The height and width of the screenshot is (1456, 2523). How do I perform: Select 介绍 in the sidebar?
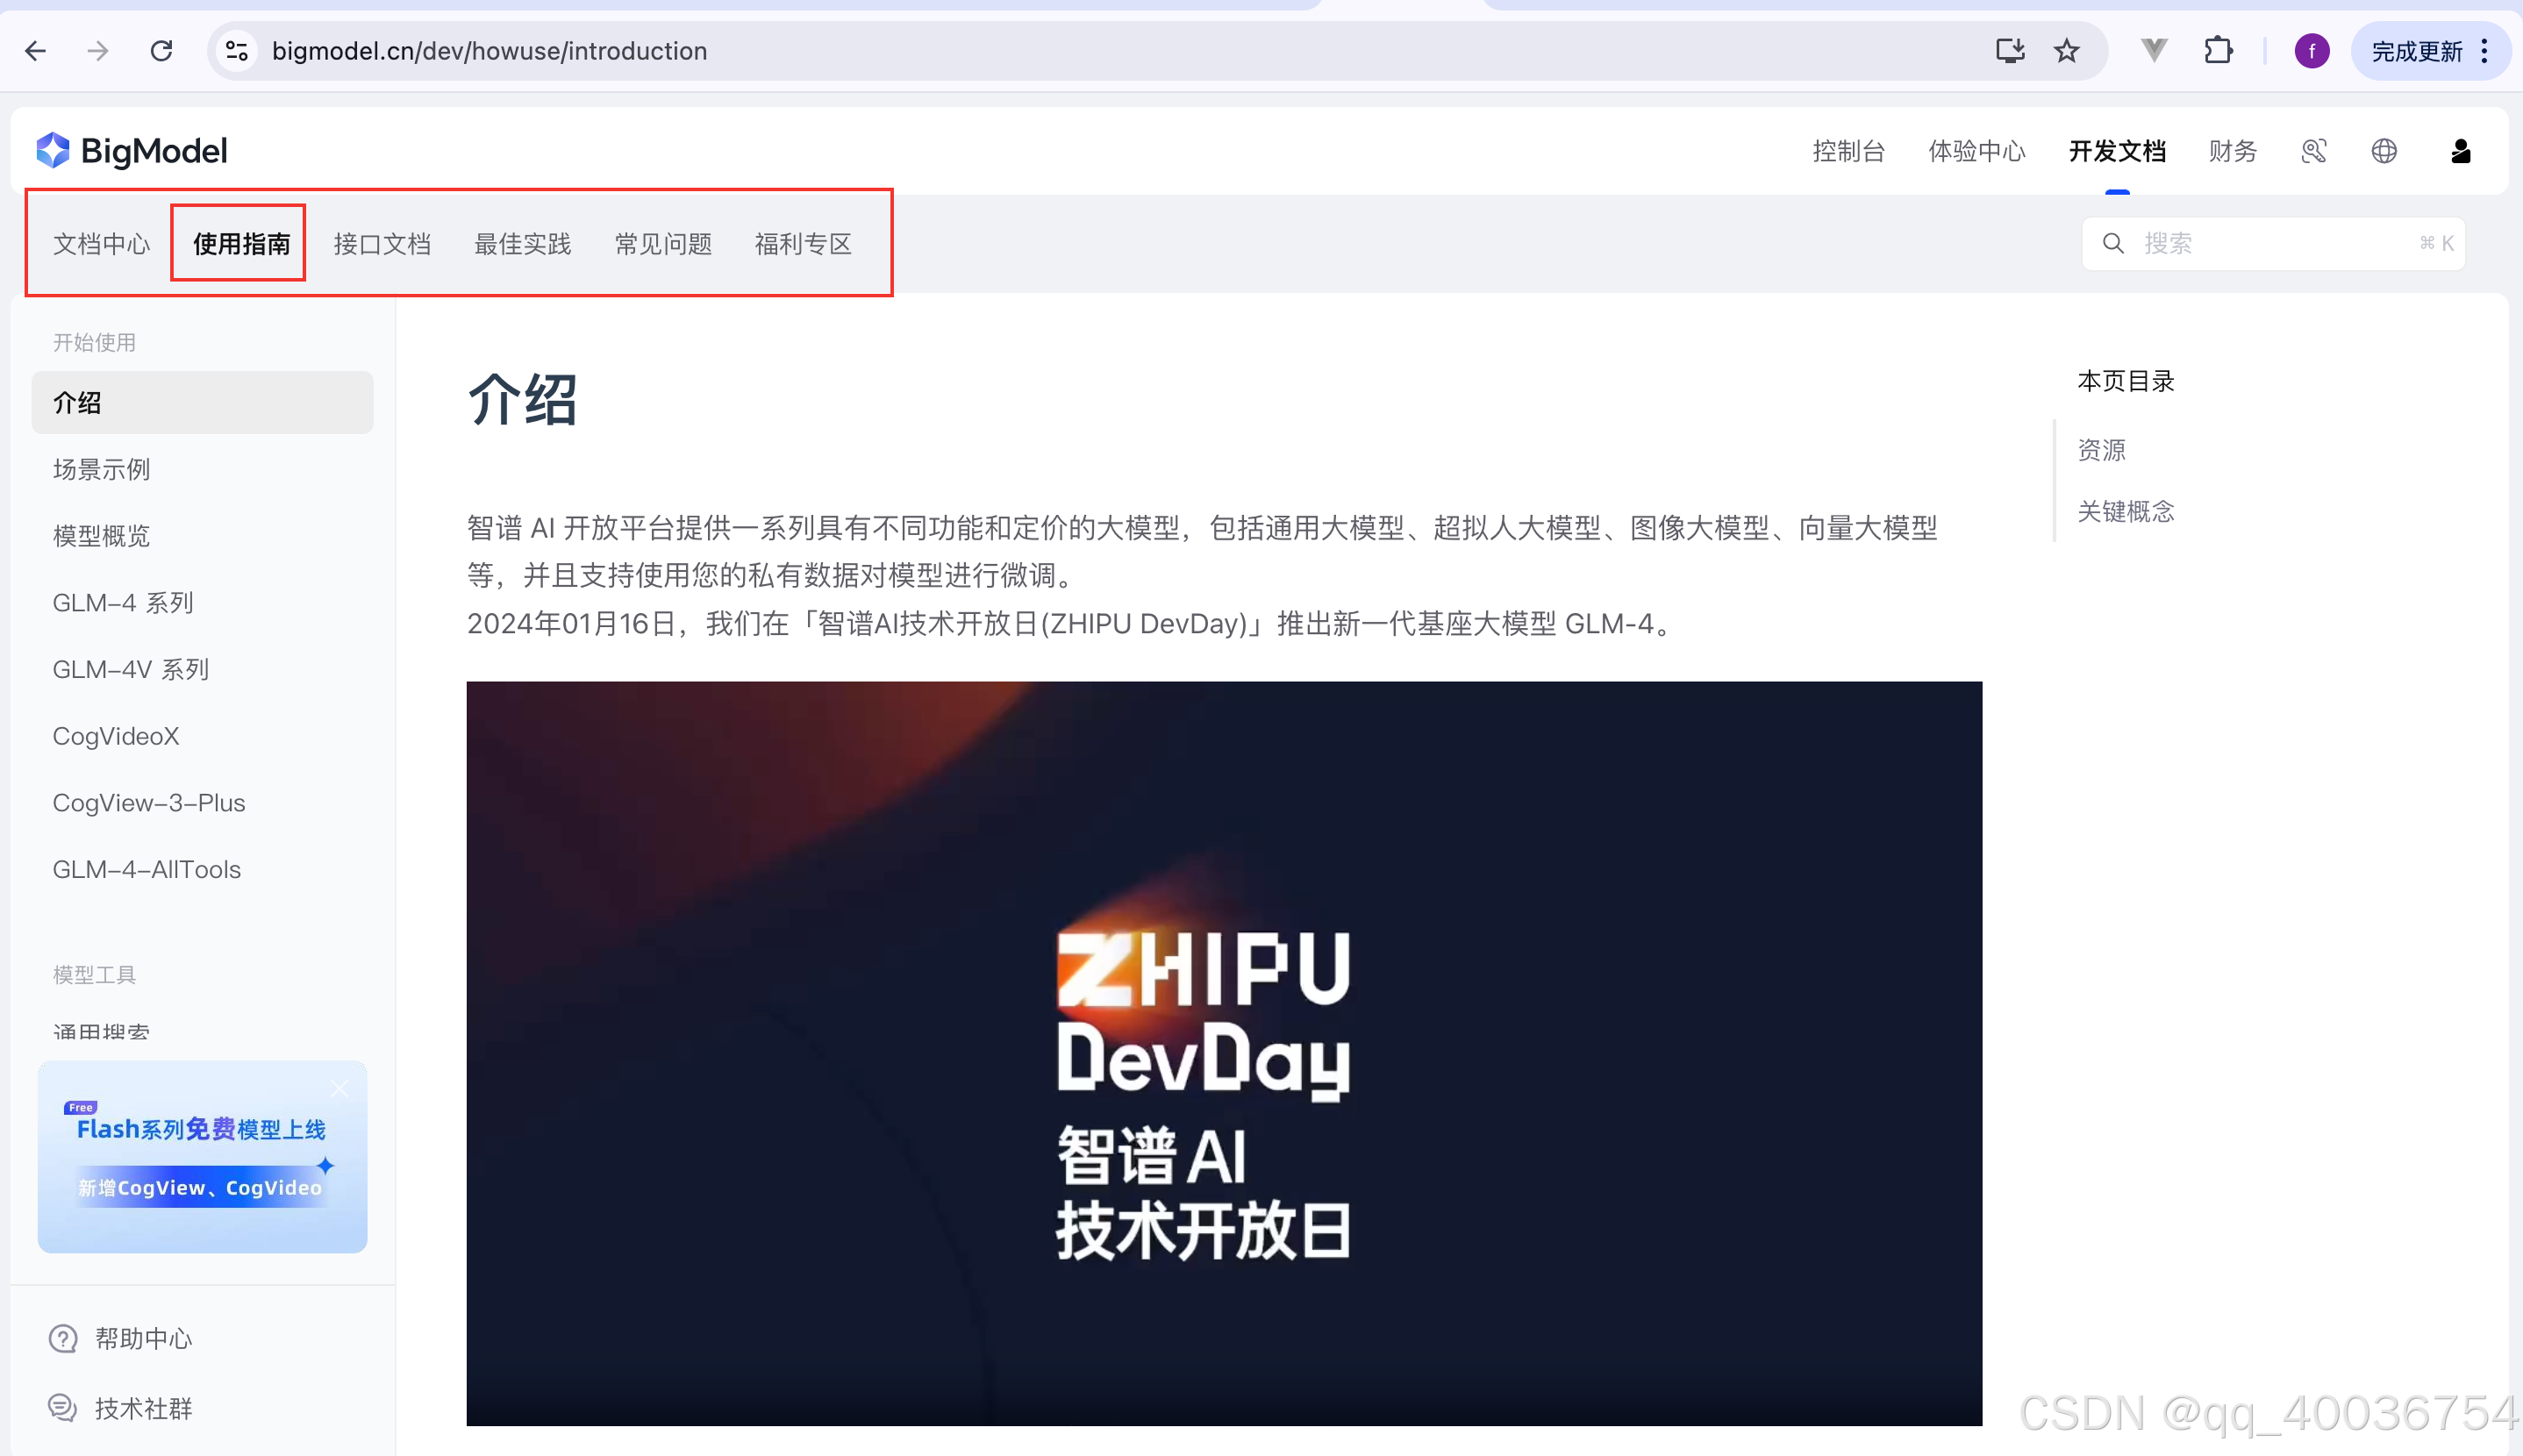click(202, 403)
